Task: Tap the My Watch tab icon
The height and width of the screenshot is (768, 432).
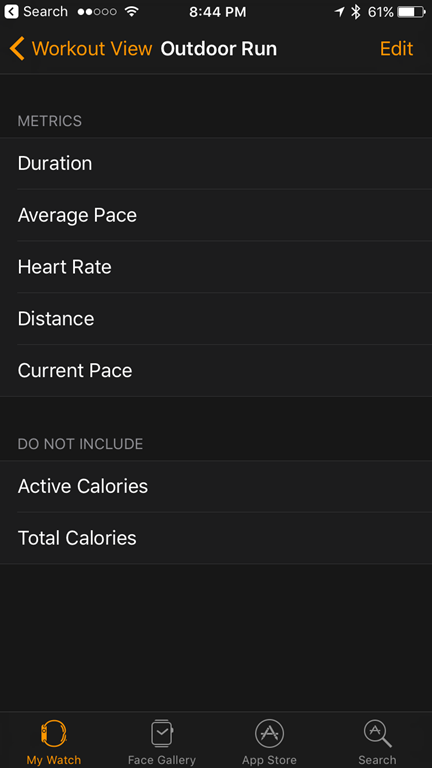Action: 53,733
